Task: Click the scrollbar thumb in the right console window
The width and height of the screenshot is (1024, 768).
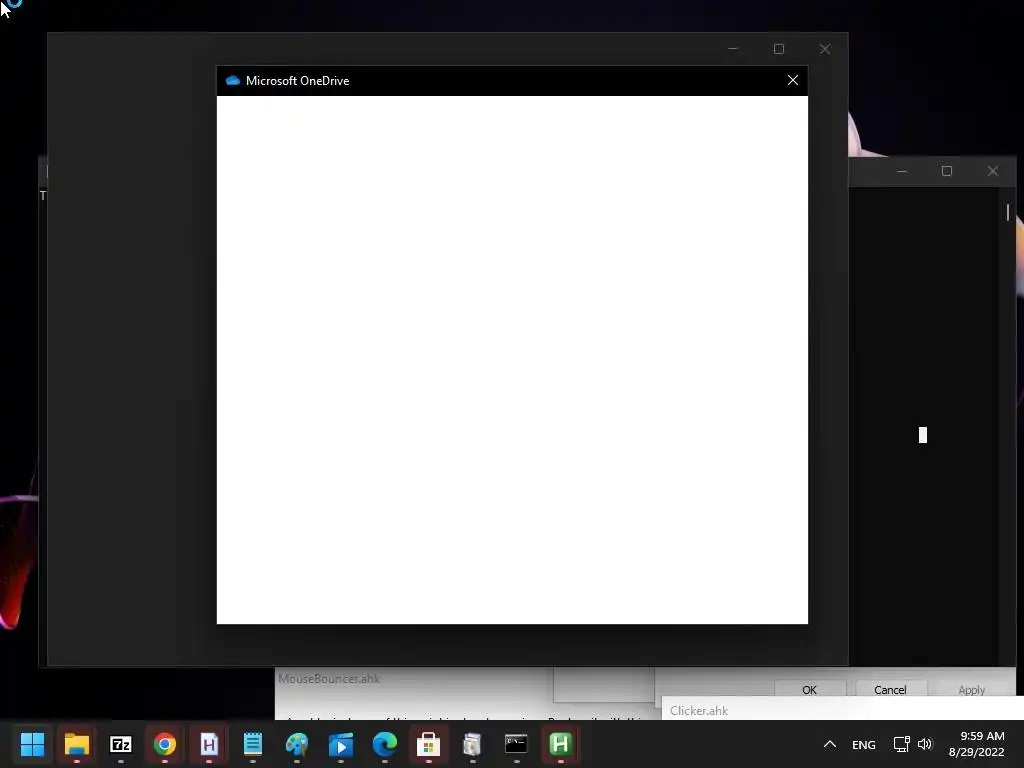Action: (x=1008, y=212)
